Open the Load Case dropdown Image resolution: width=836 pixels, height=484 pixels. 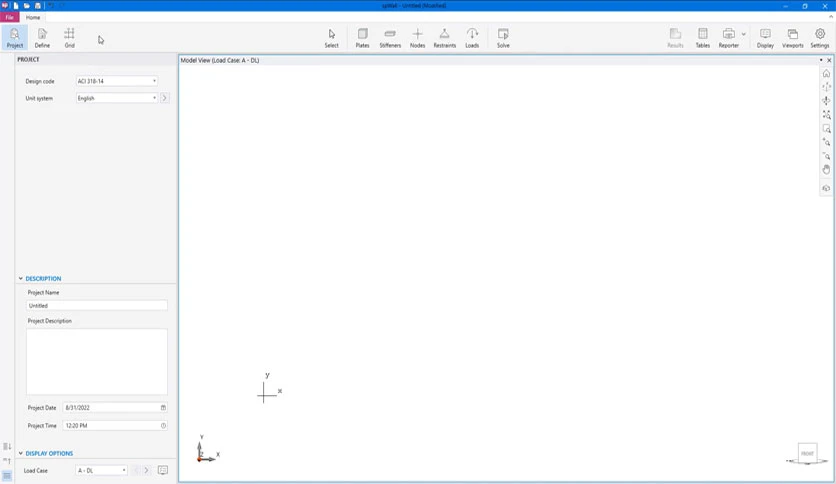coord(101,471)
